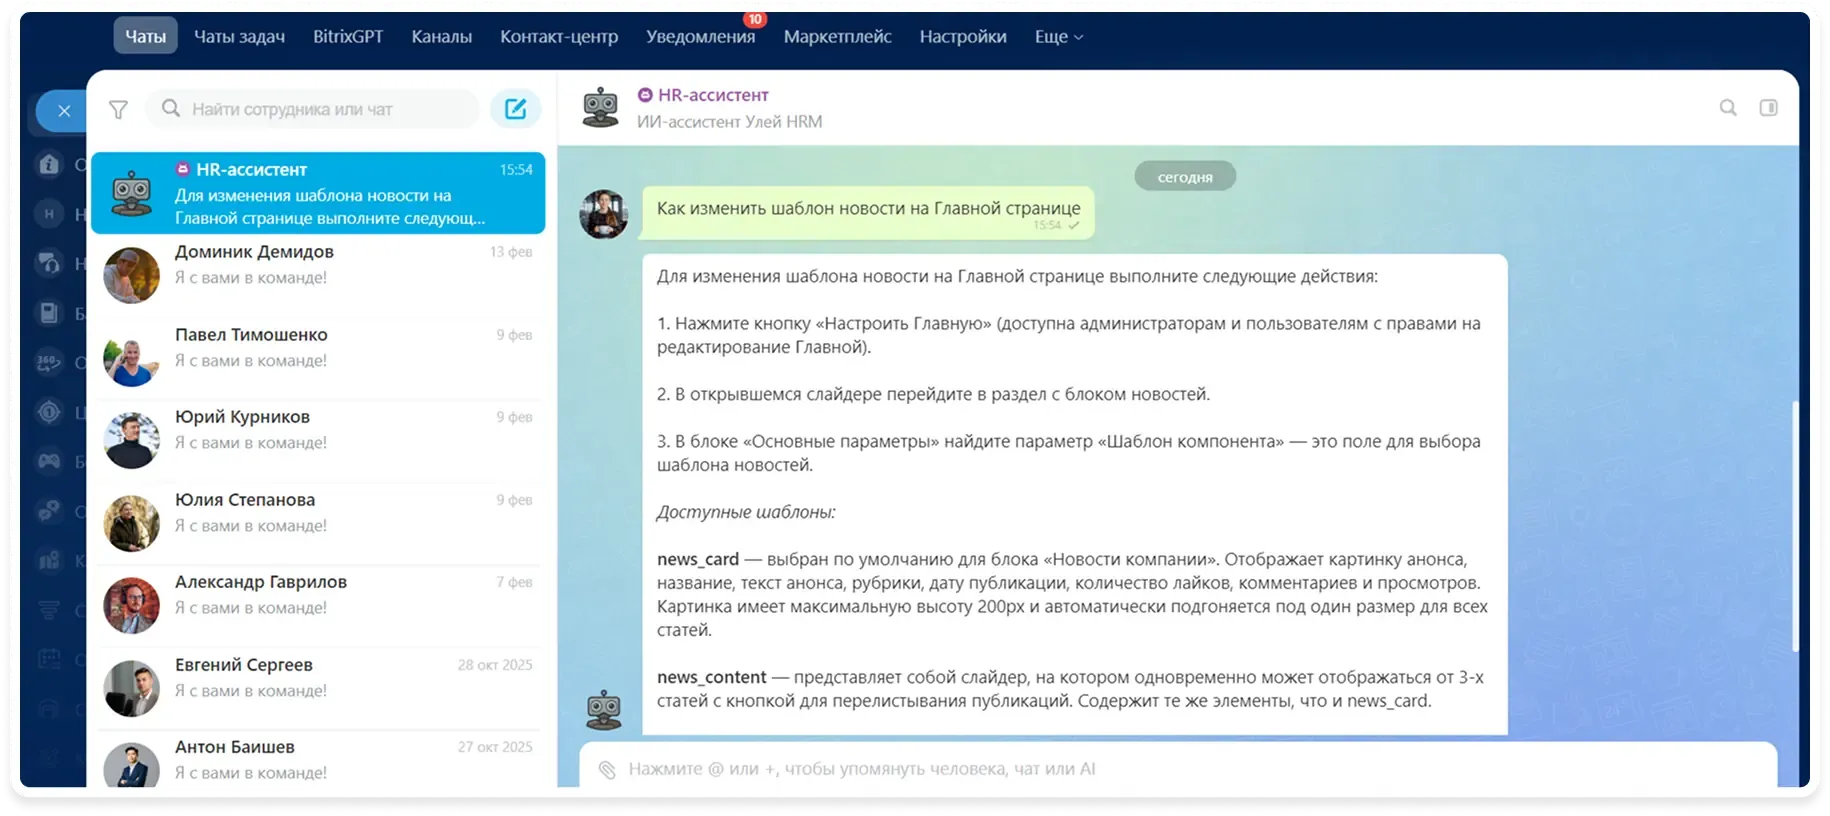Close the messenger with the X button
The height and width of the screenshot is (816, 1830).
[x=63, y=111]
